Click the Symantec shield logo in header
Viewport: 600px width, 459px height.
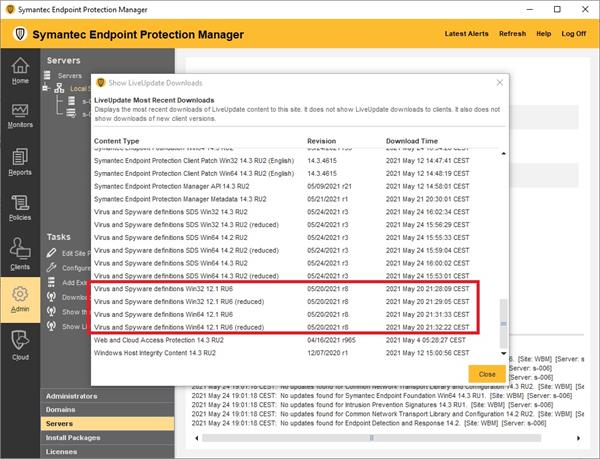pos(20,34)
